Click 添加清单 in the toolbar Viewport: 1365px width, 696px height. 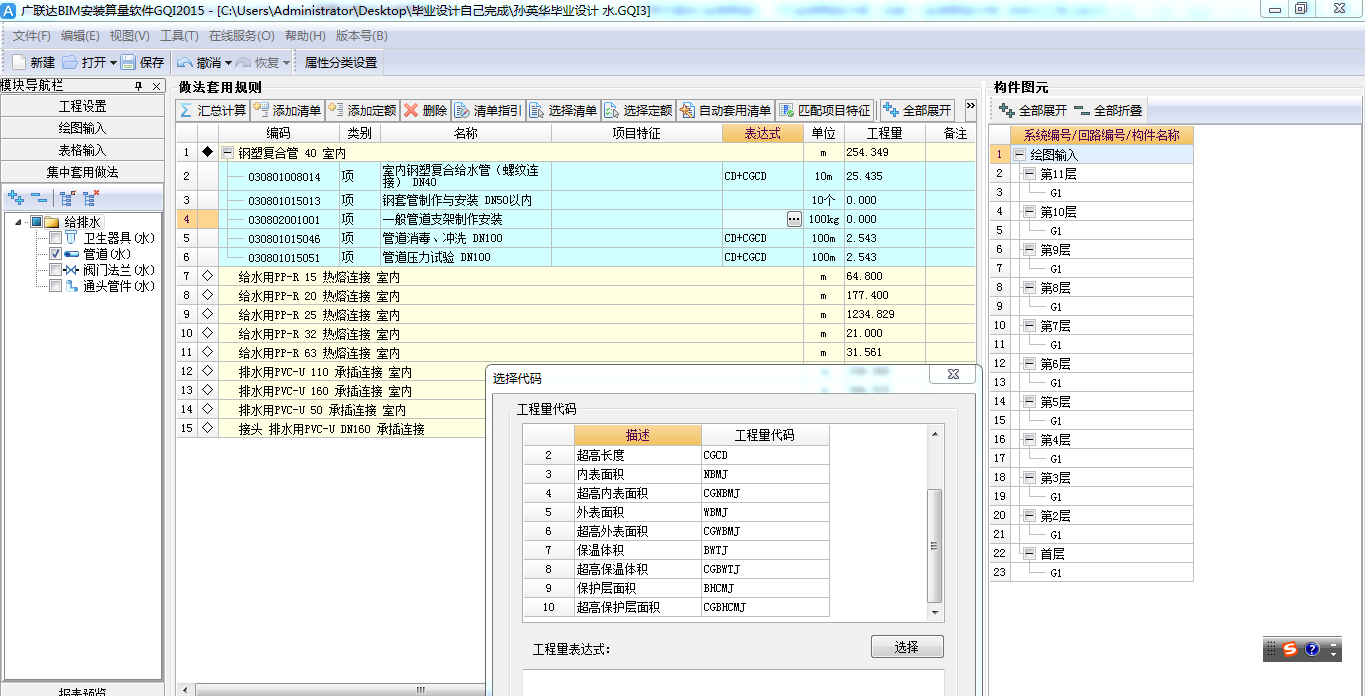[287, 110]
